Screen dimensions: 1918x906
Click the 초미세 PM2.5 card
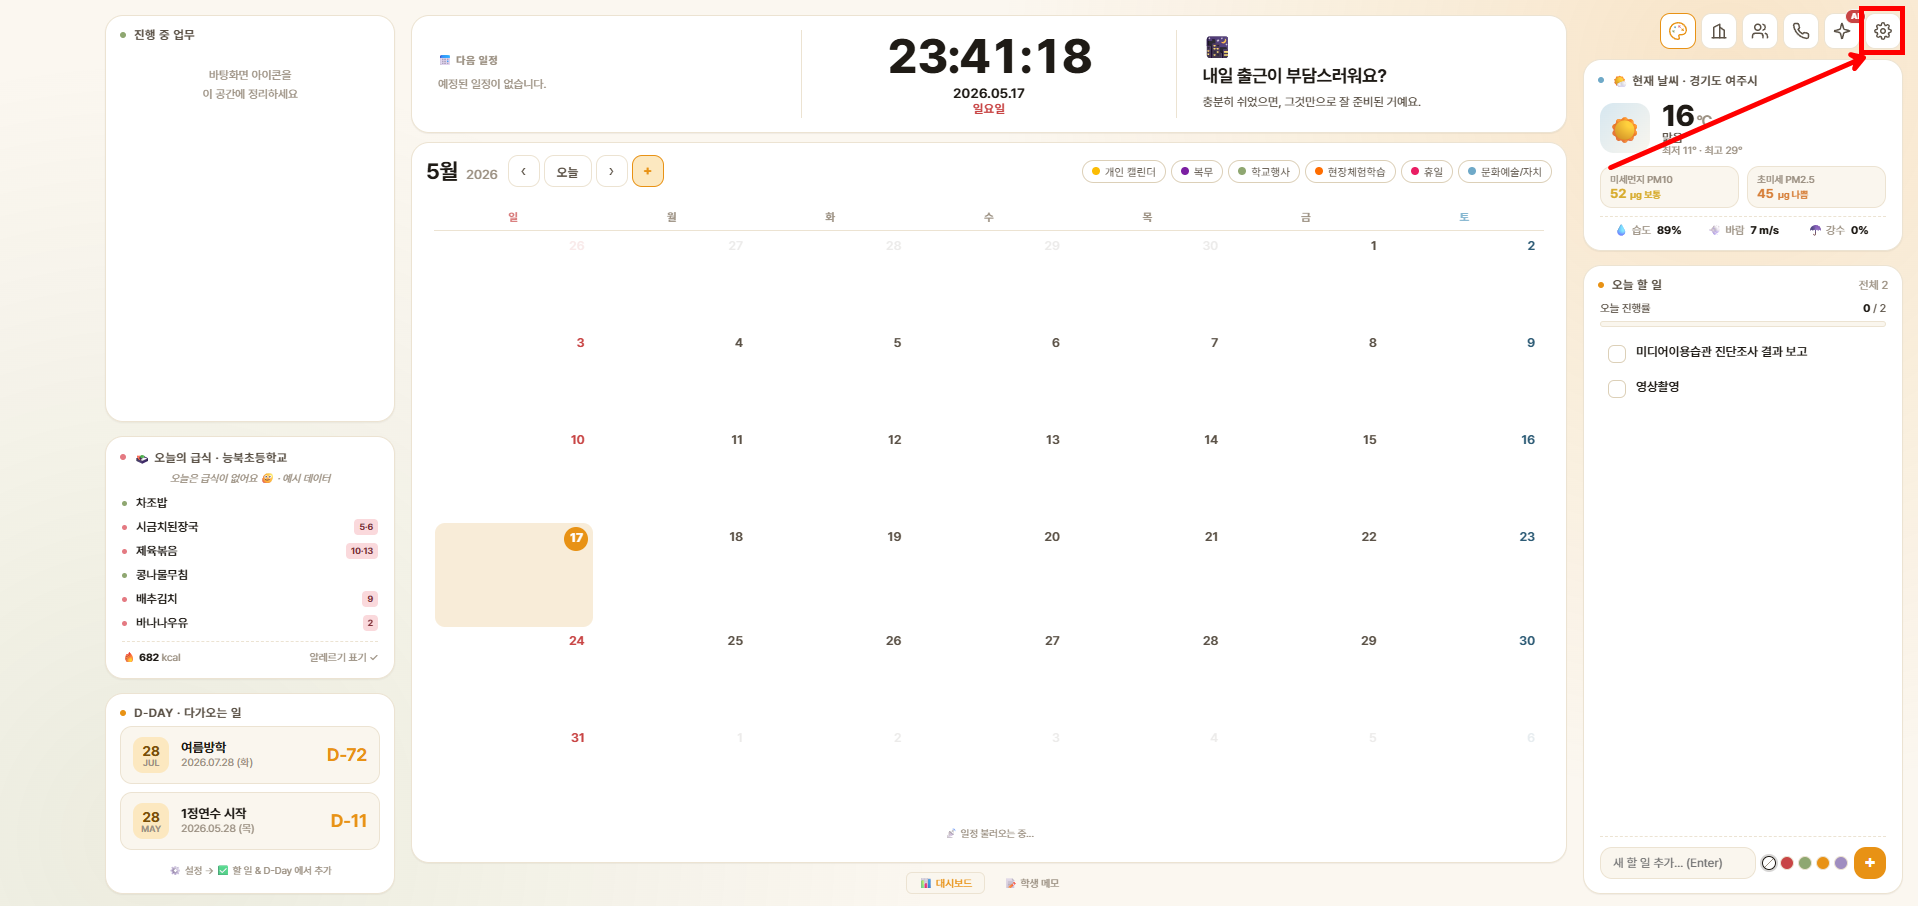pyautogui.click(x=1816, y=187)
